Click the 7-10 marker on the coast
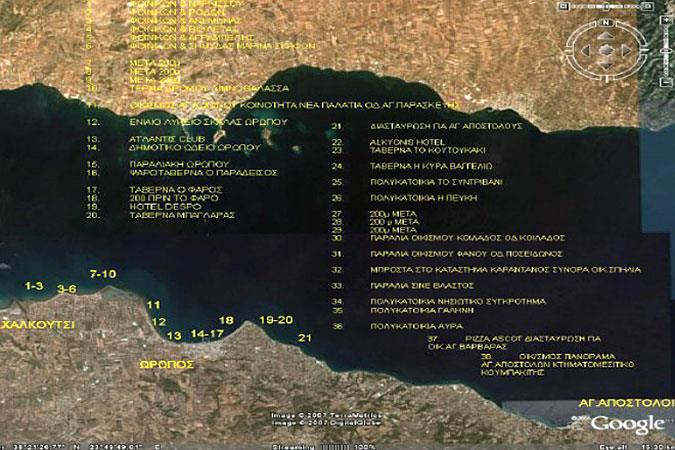The height and width of the screenshot is (450, 675). [x=103, y=274]
